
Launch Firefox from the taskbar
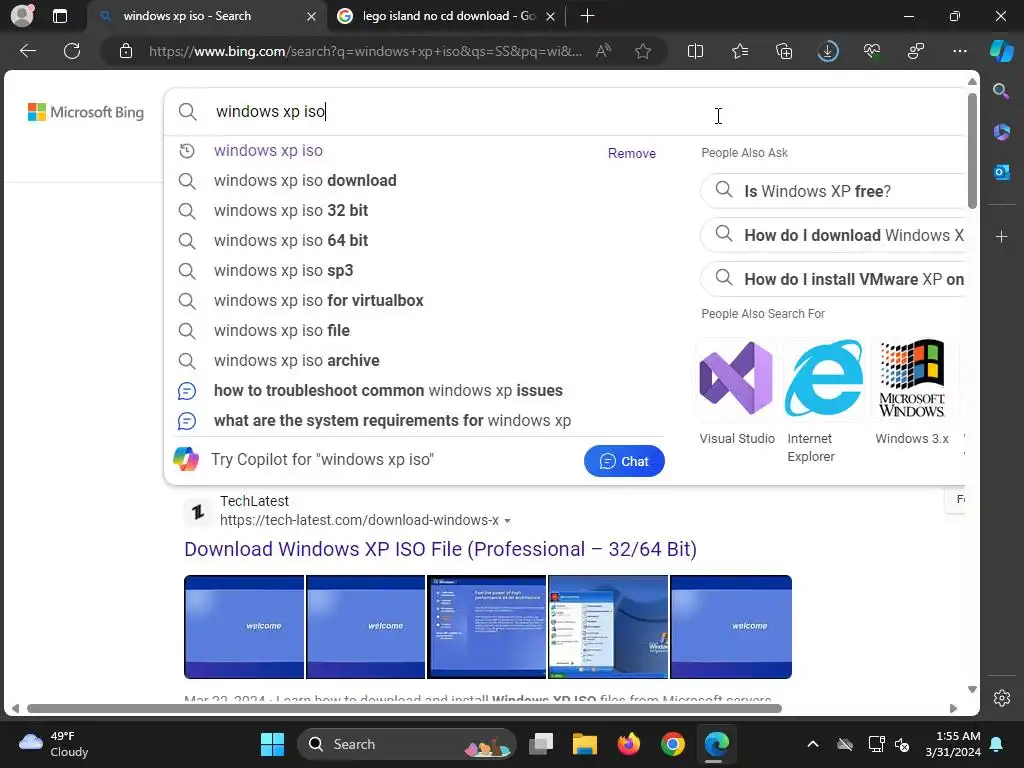coord(628,744)
